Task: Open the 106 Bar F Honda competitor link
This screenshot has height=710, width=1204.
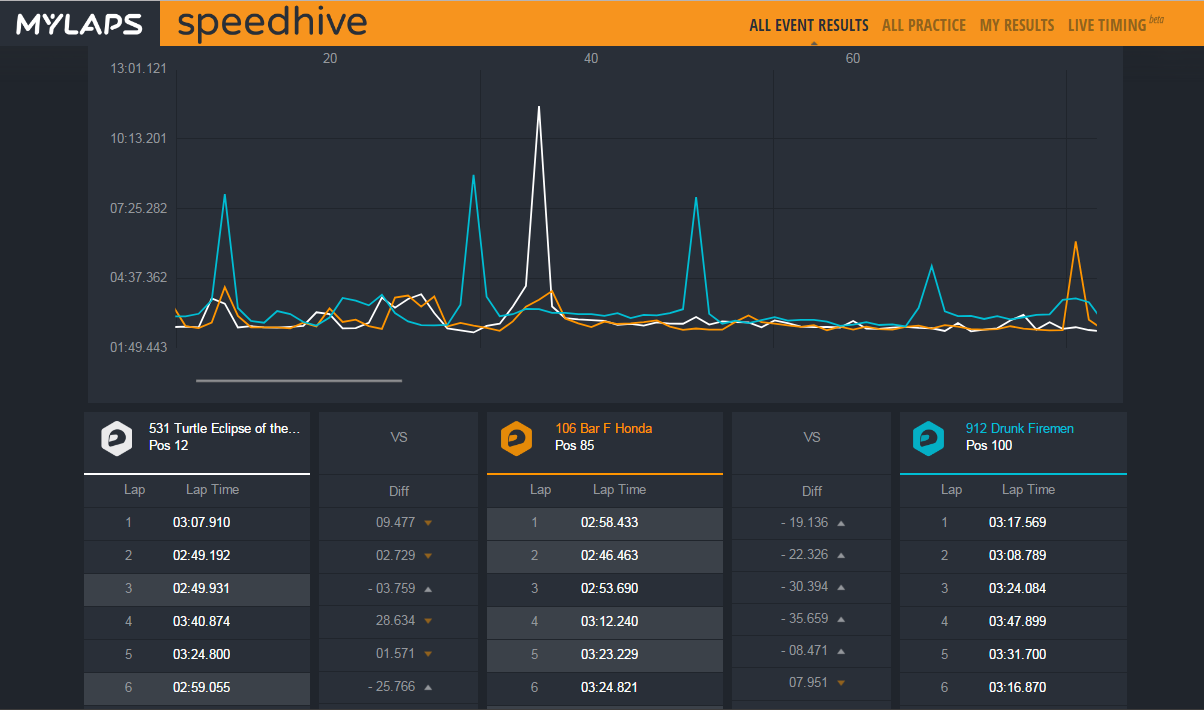Action: point(603,428)
